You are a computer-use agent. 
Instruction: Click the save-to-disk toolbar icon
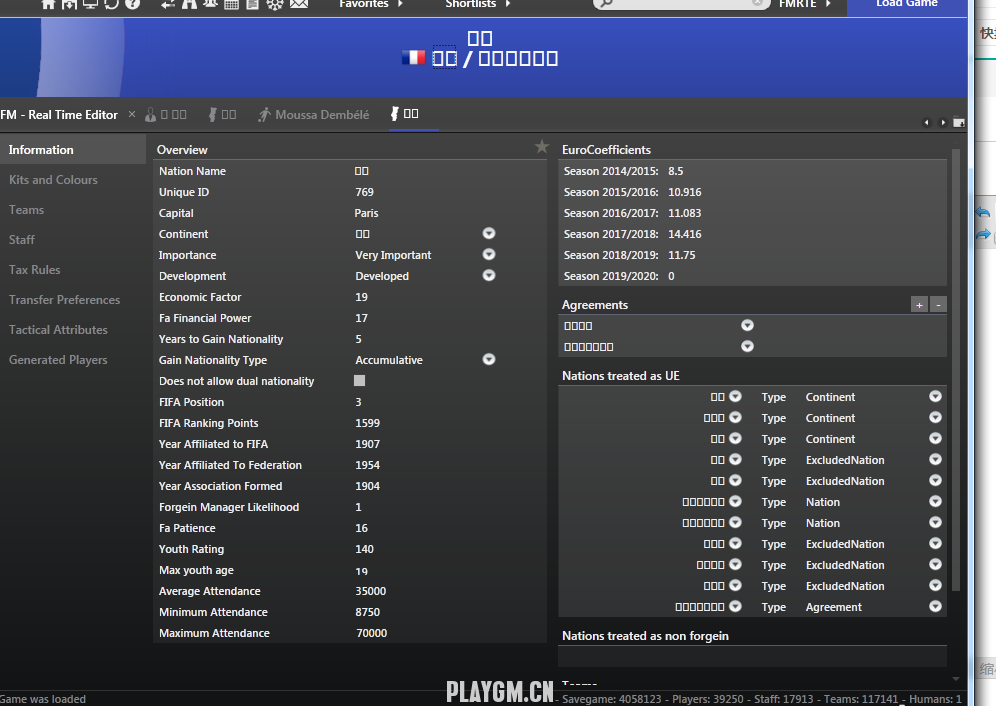pos(69,4)
